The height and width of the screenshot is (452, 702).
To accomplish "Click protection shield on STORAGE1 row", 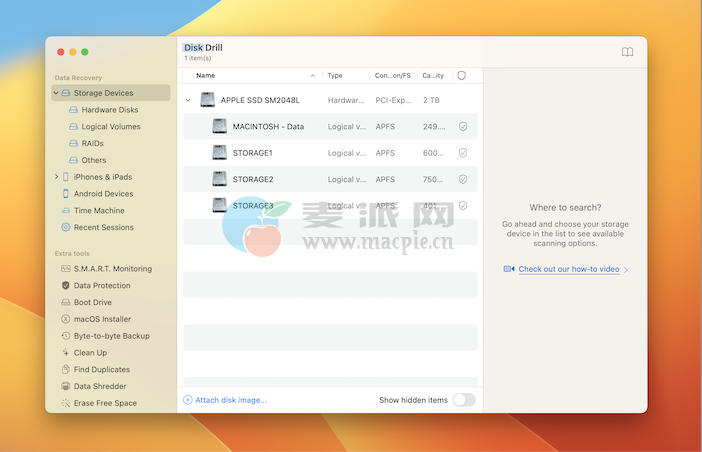I will (x=463, y=153).
